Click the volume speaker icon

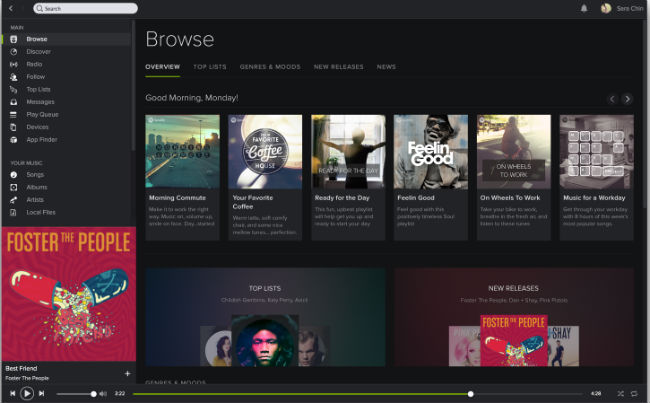103,394
